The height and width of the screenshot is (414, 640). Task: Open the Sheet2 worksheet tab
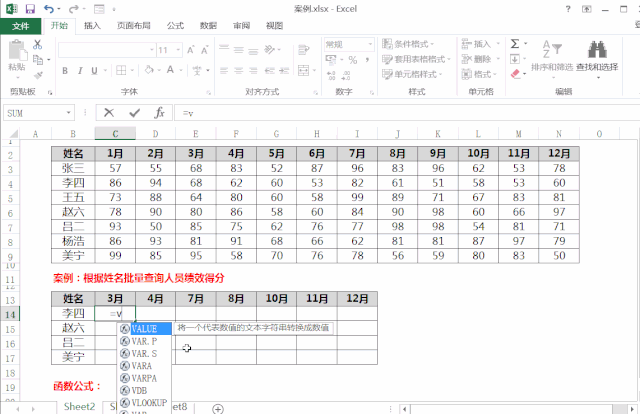pyautogui.click(x=79, y=407)
